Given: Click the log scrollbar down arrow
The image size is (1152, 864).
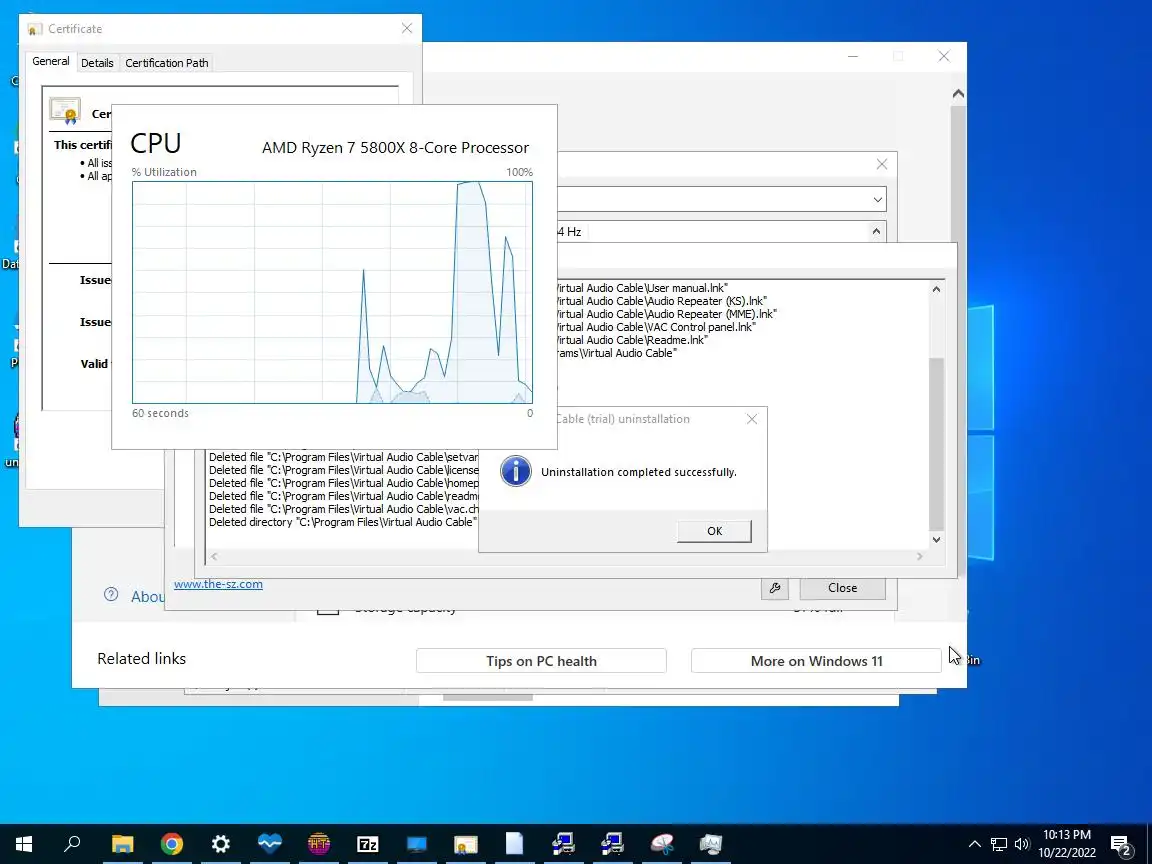Looking at the screenshot, I should 936,539.
